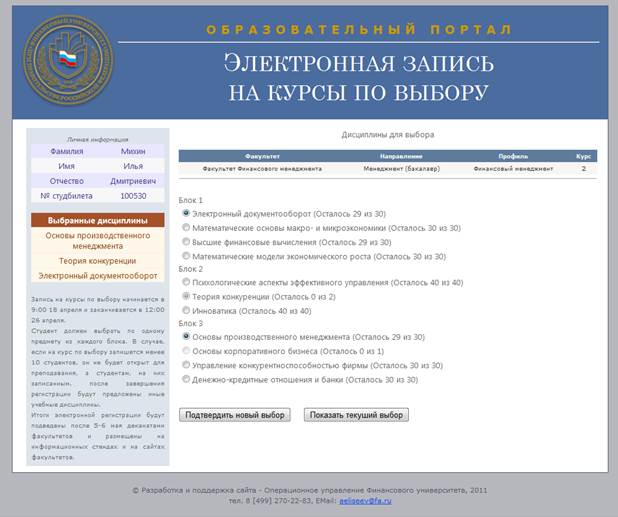
Task: Click the Курс column header
Action: pyautogui.click(x=583, y=156)
